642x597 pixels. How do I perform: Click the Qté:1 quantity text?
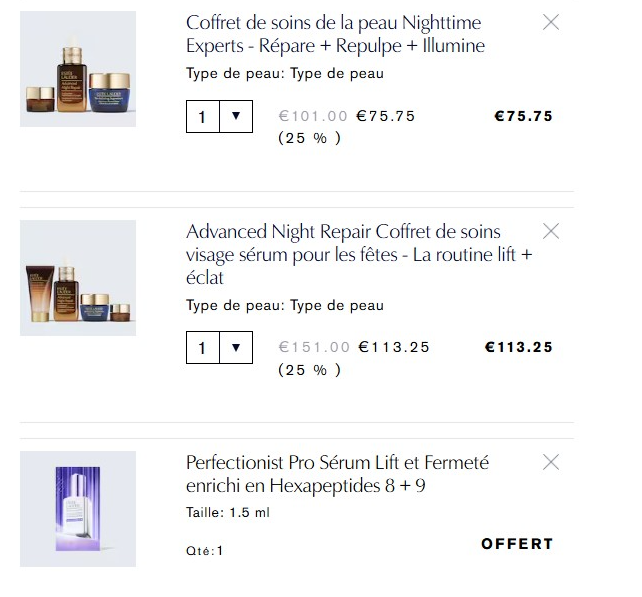[x=205, y=550]
